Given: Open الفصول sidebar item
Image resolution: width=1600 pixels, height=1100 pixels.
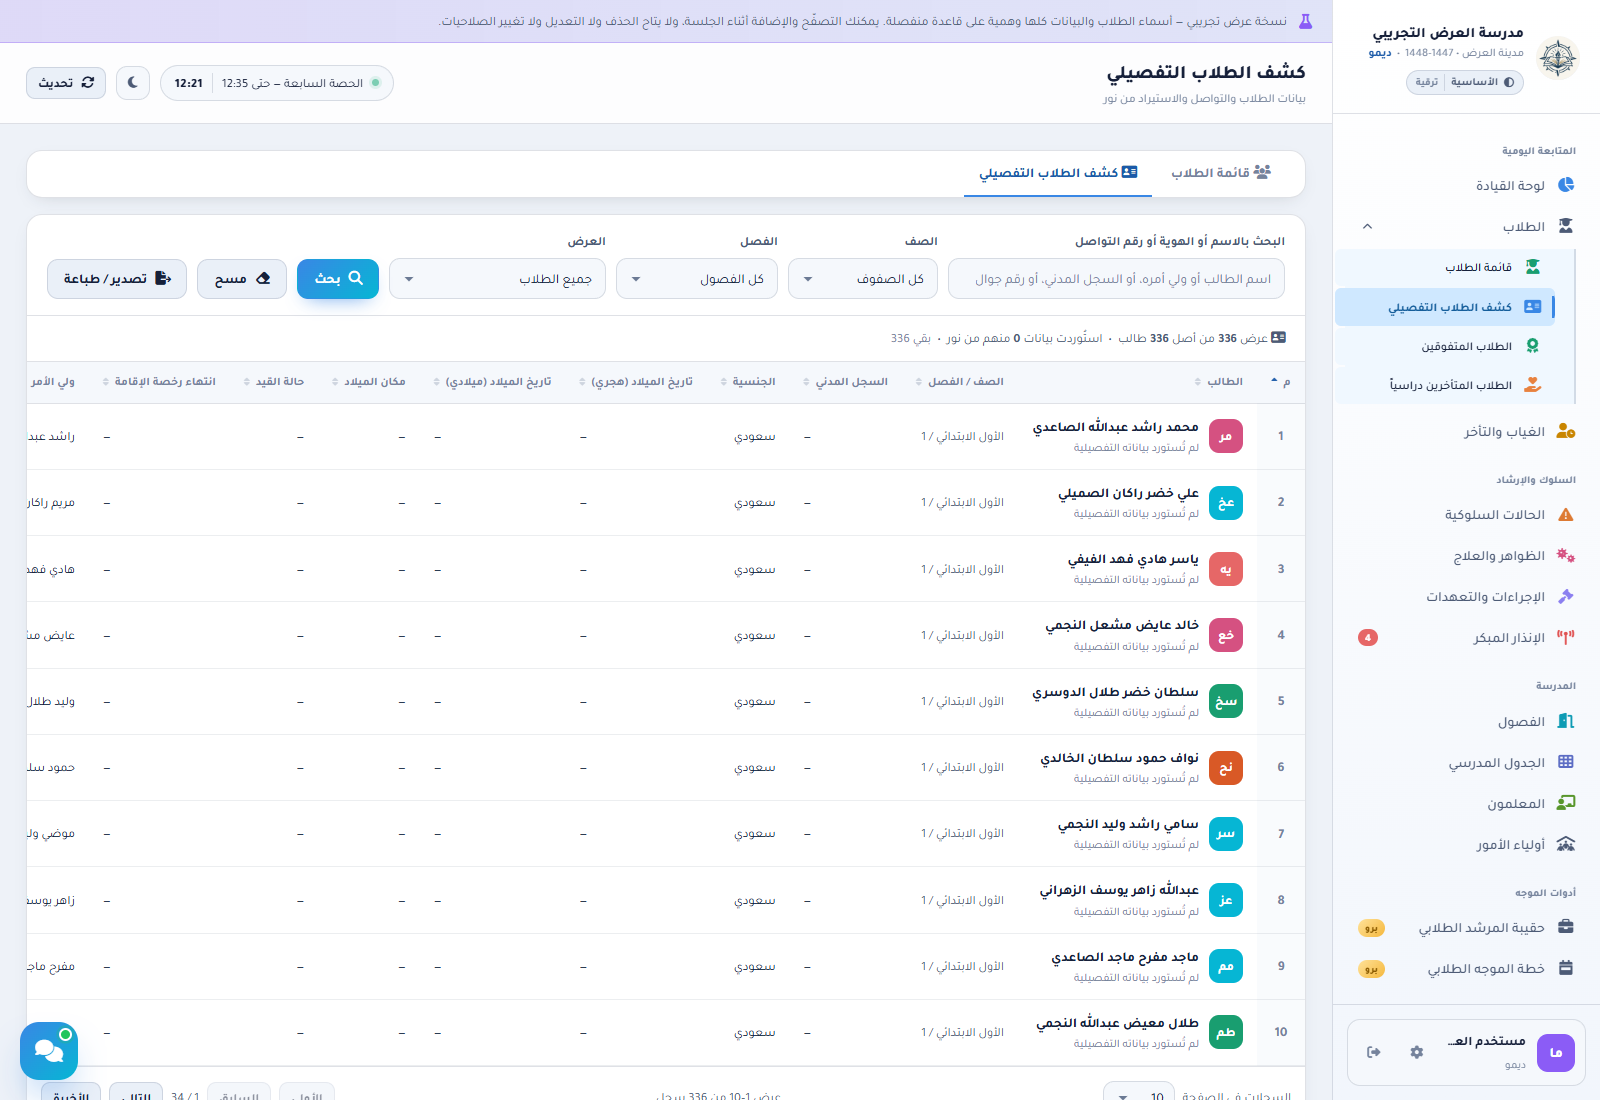Looking at the screenshot, I should click(1464, 722).
